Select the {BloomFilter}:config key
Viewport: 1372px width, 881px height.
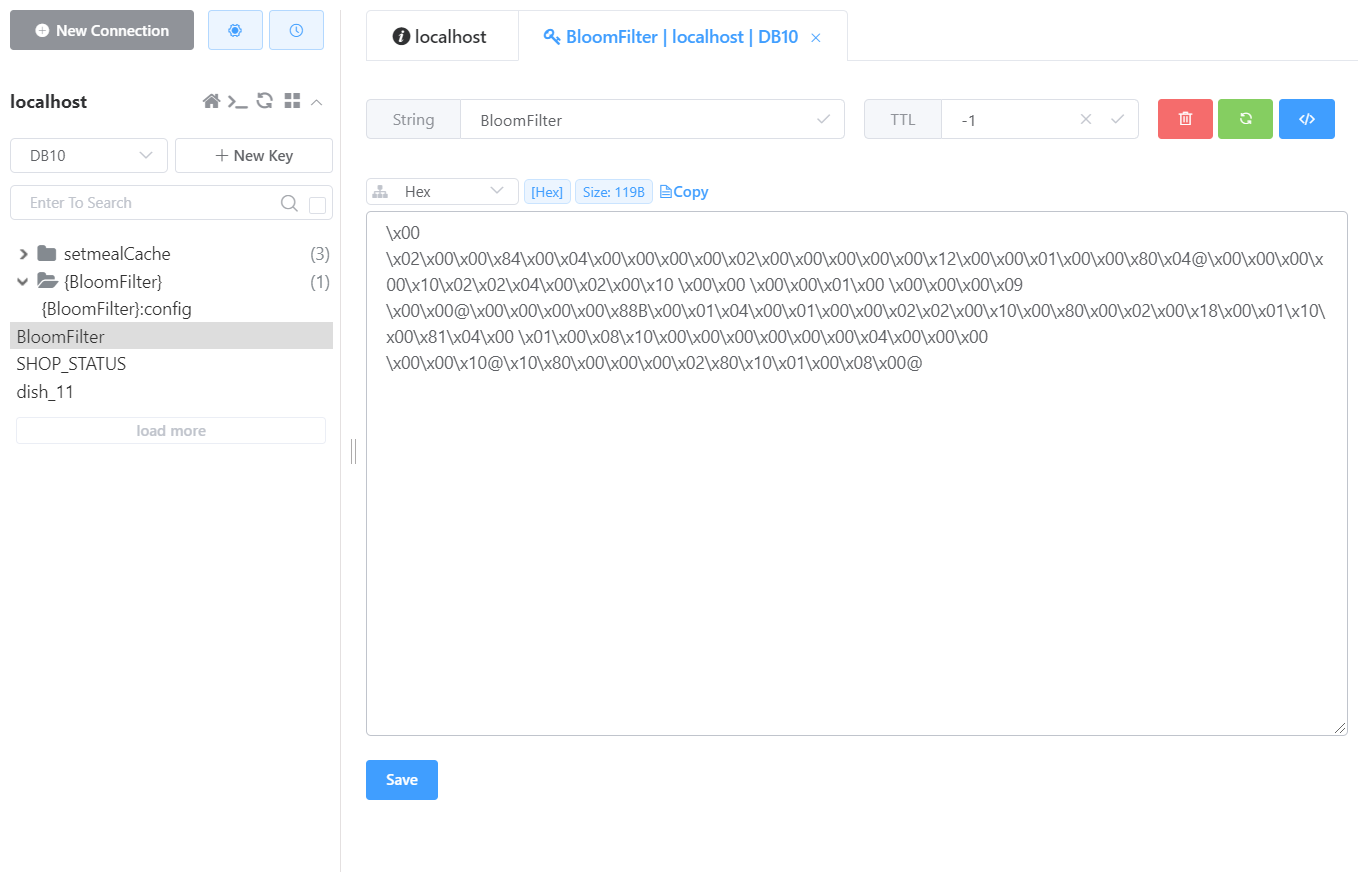[x=117, y=309]
